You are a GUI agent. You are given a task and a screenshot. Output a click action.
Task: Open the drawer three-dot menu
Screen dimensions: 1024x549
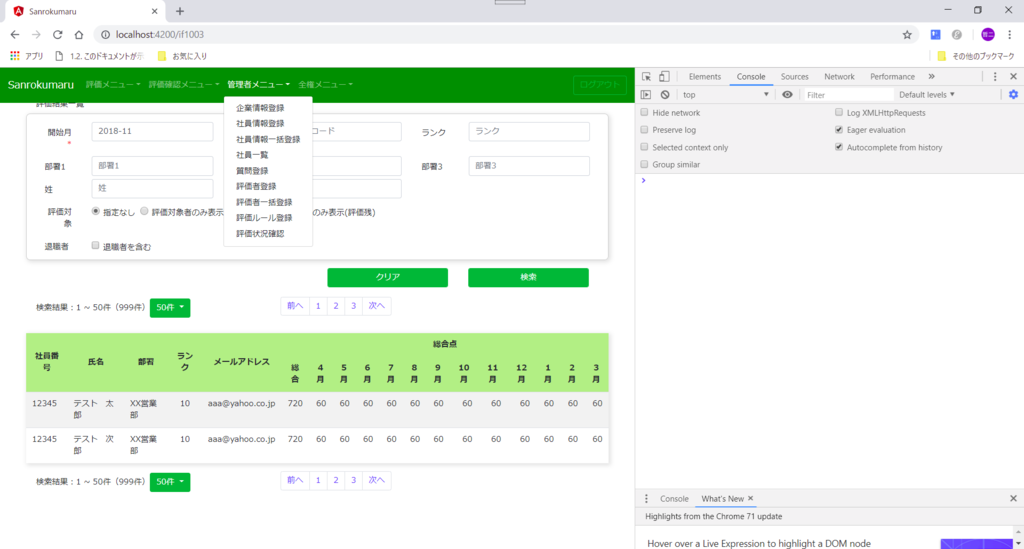[647, 499]
